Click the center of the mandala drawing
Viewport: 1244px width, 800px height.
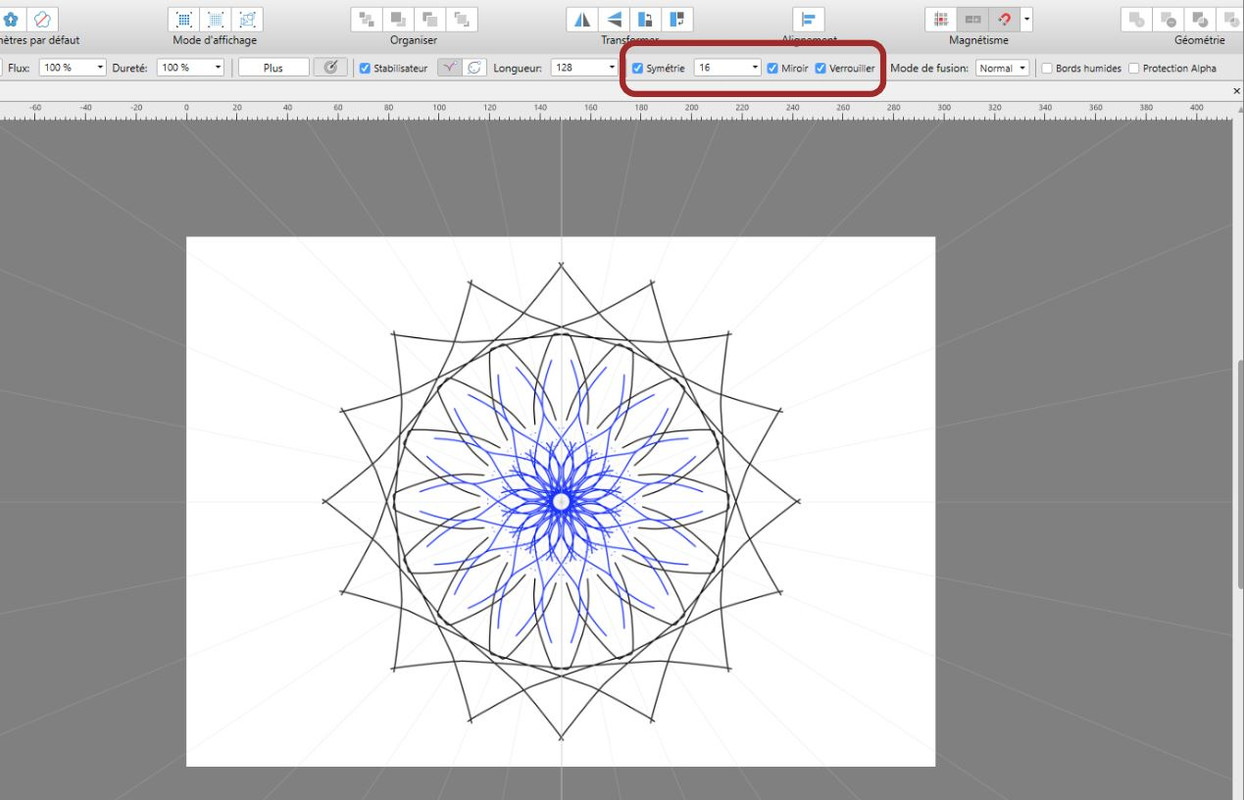coord(561,501)
